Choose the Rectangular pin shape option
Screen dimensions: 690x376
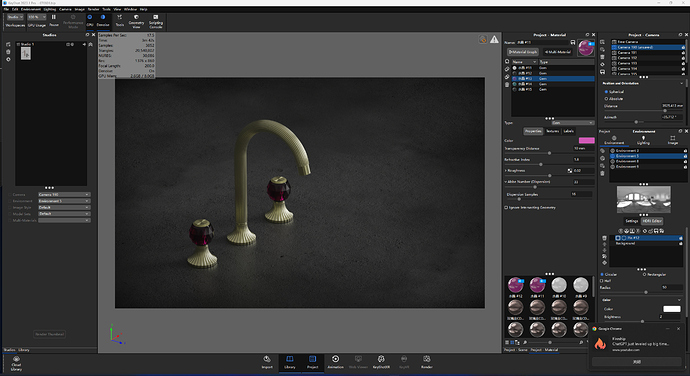644,274
